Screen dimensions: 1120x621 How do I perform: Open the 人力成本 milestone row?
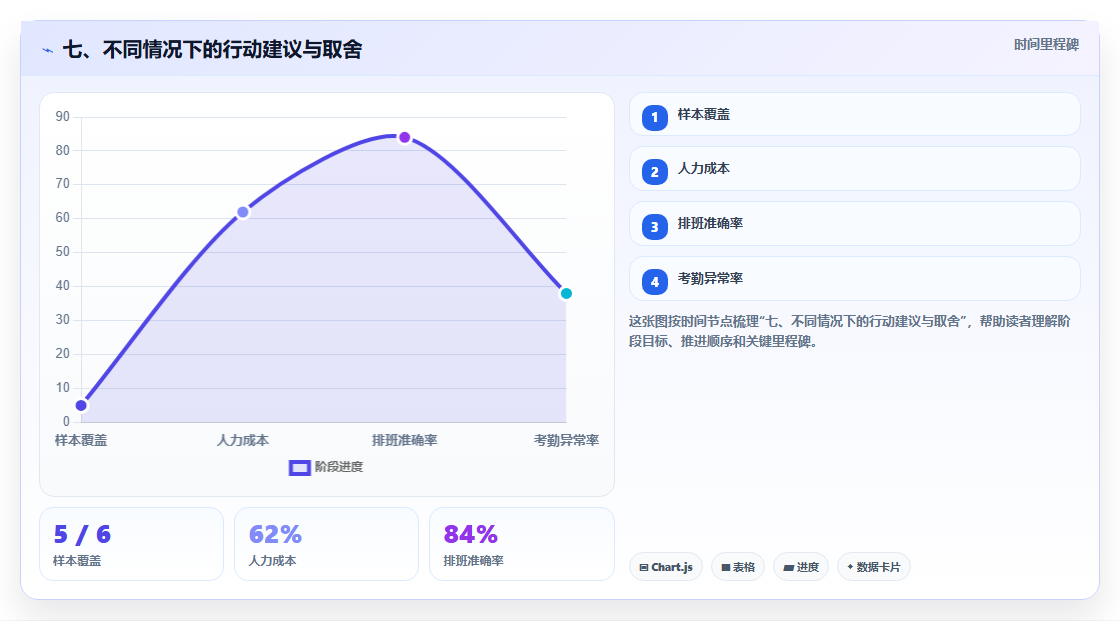pyautogui.click(x=854, y=169)
